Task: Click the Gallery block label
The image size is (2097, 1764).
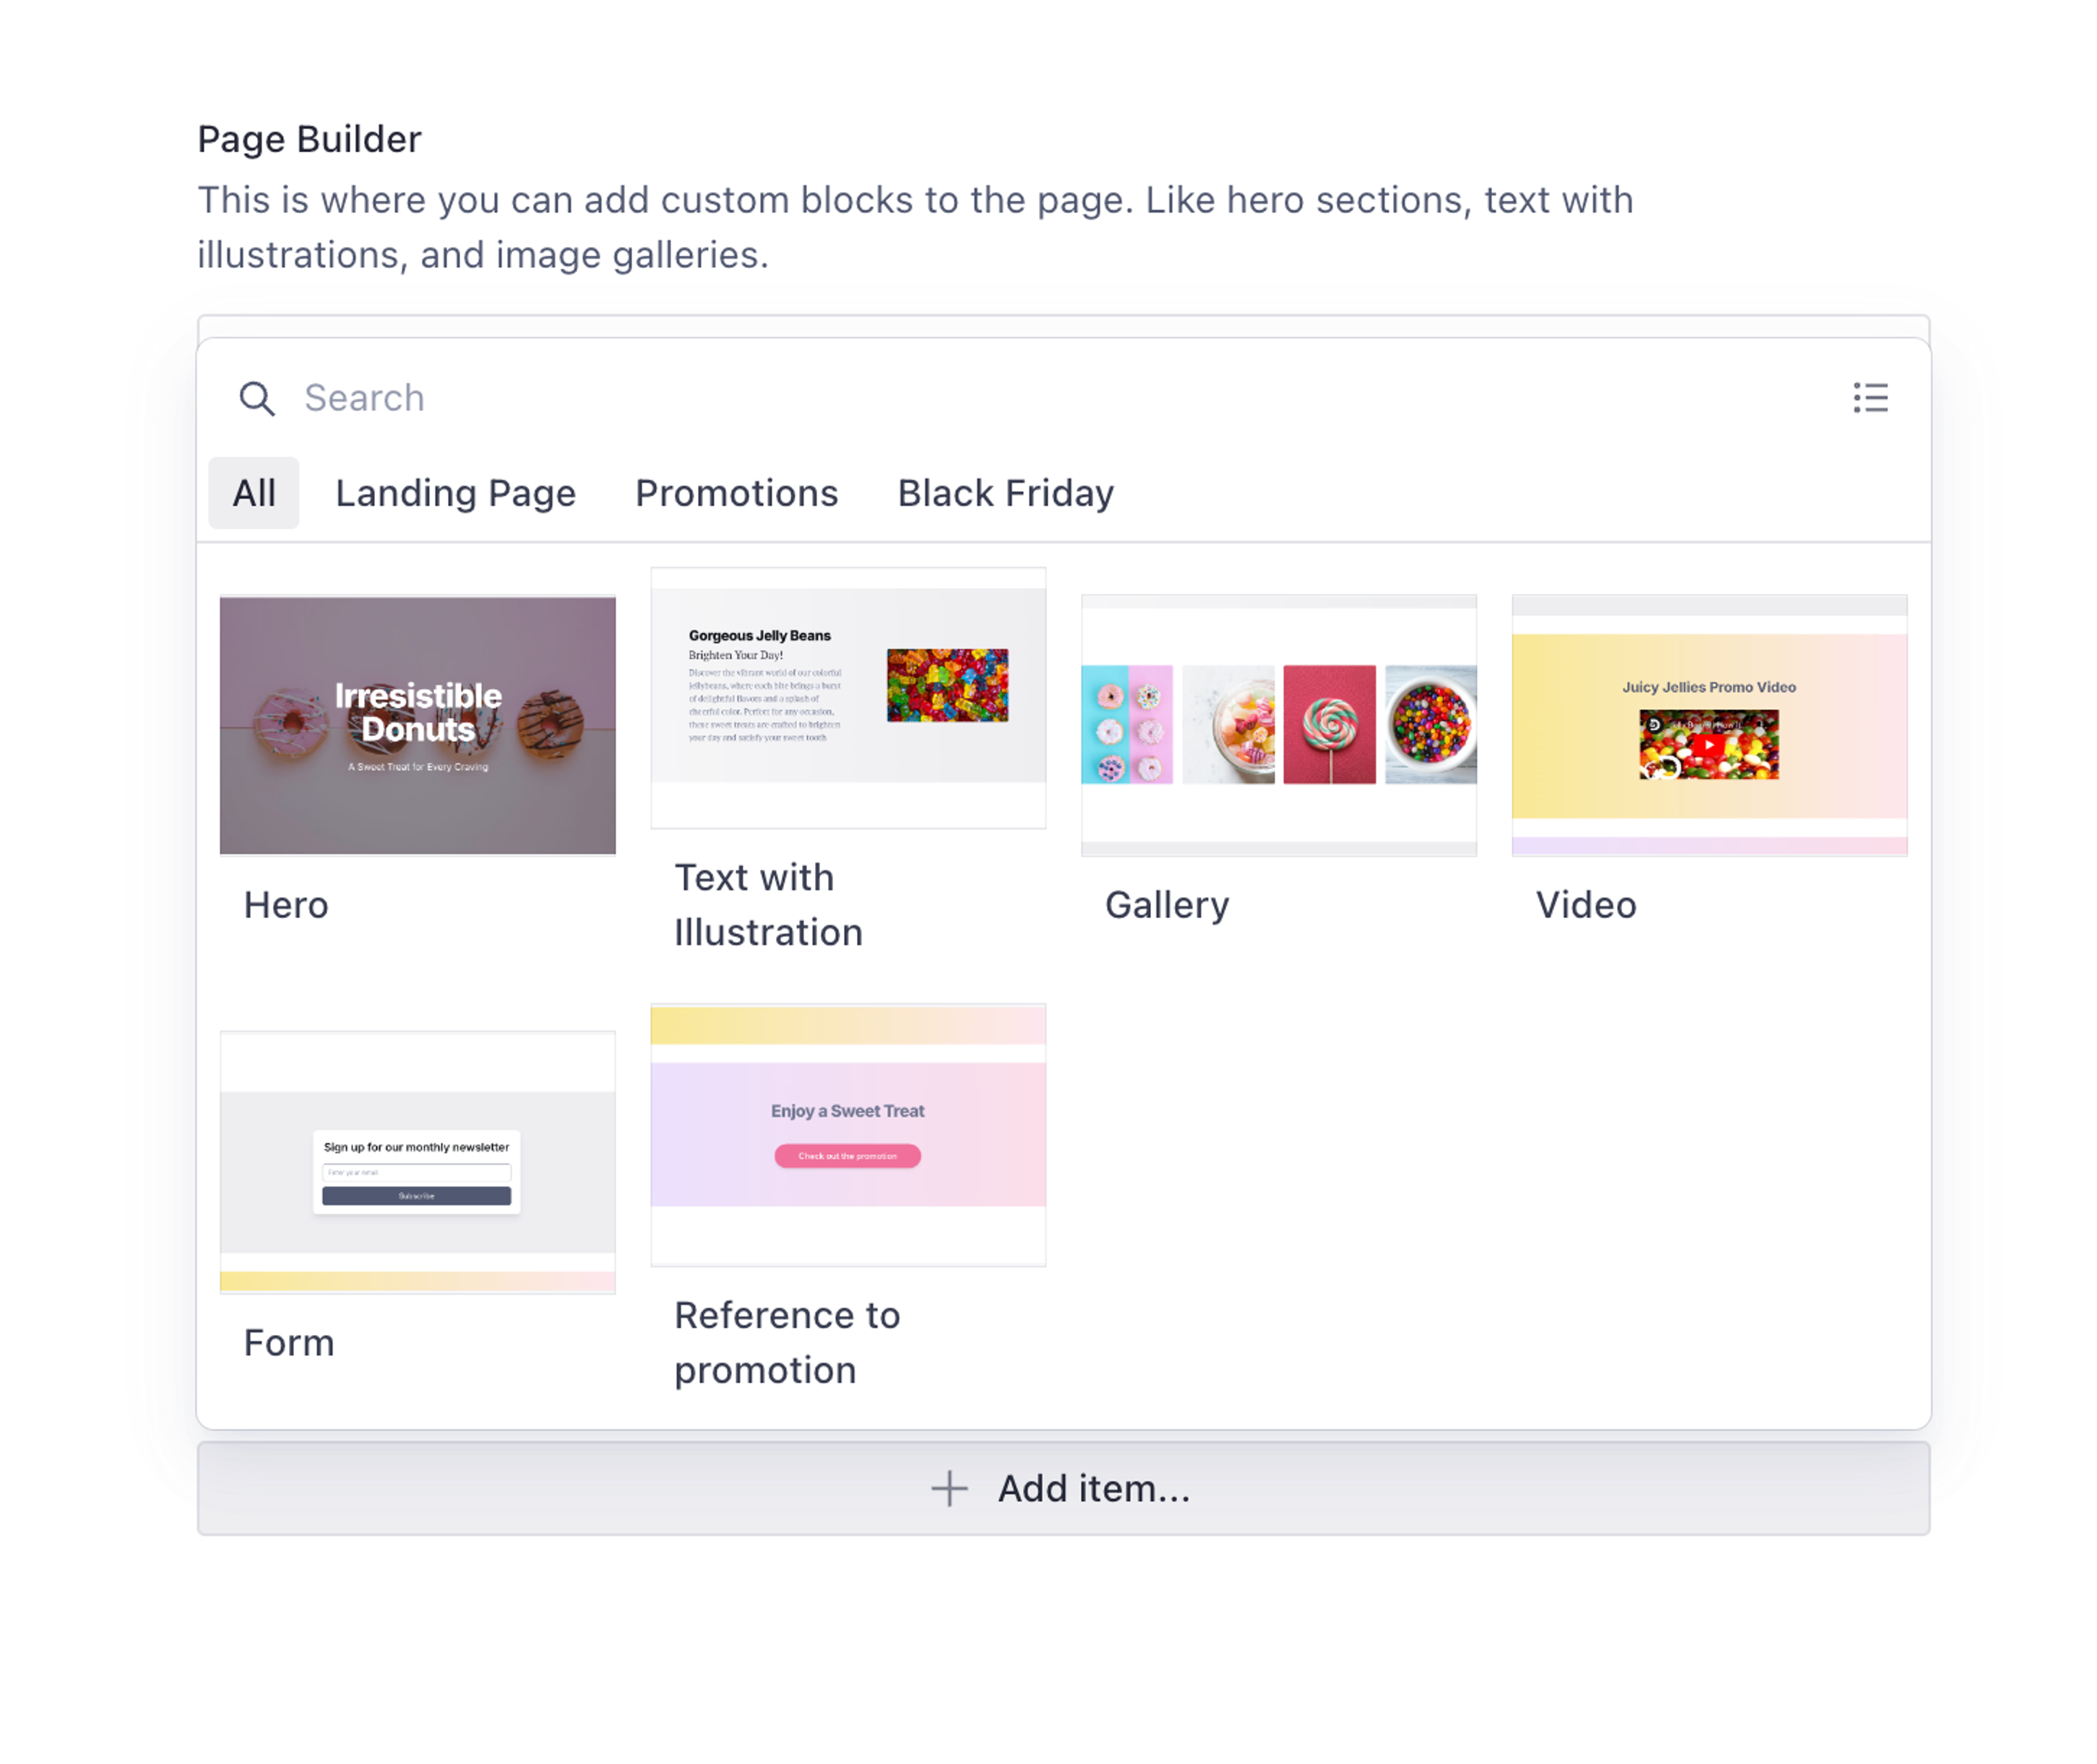Action: coord(1166,905)
